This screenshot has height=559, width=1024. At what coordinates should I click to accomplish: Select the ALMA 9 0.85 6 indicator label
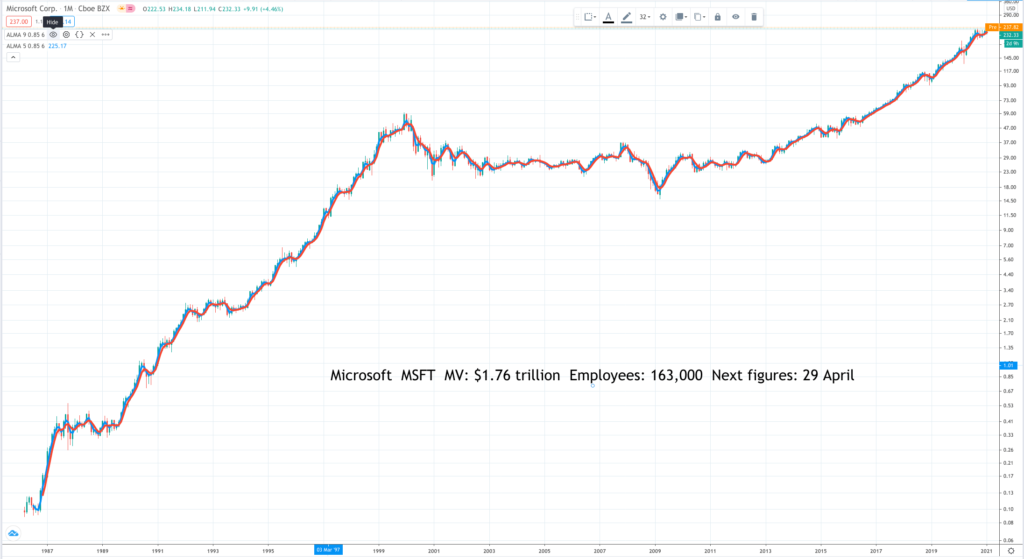click(25, 35)
